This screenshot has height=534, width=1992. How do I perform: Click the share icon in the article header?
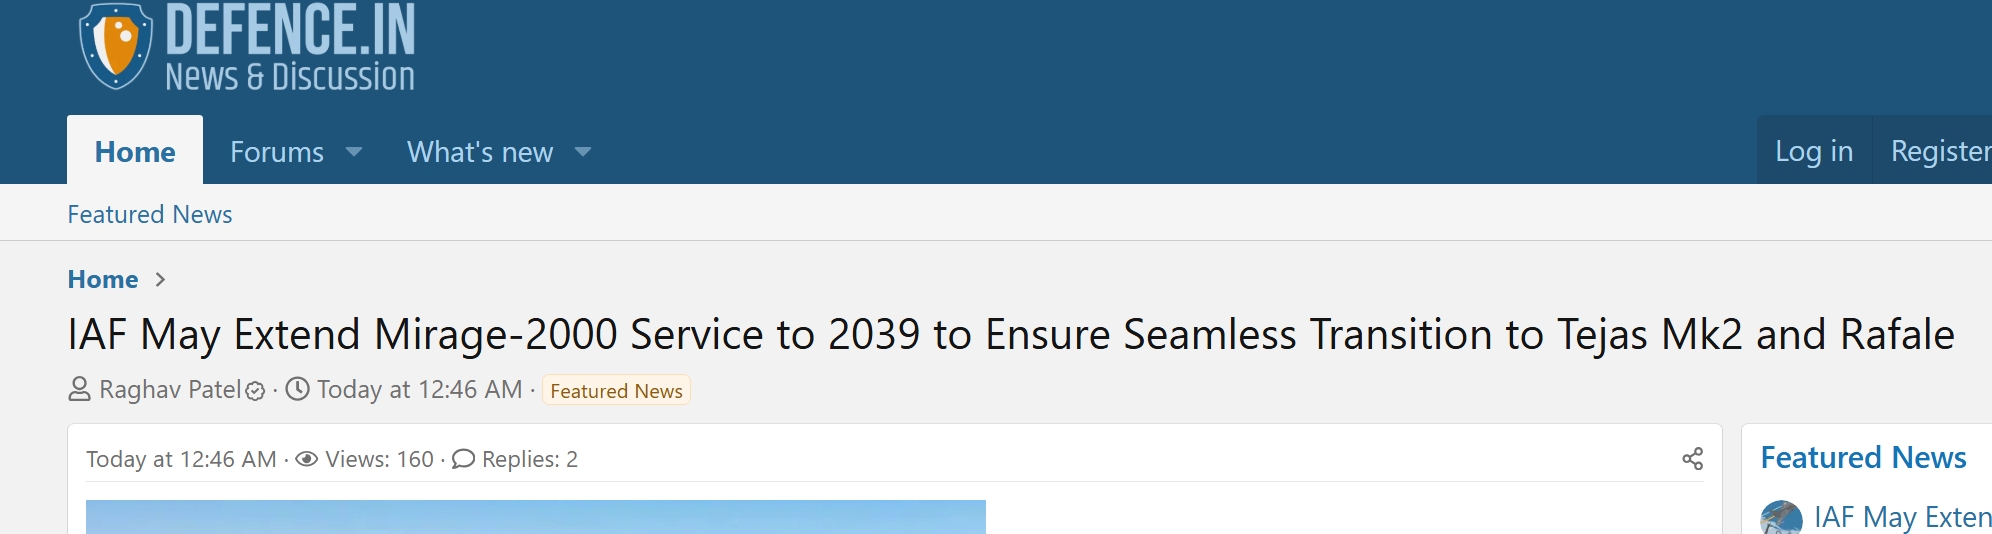click(x=1692, y=459)
